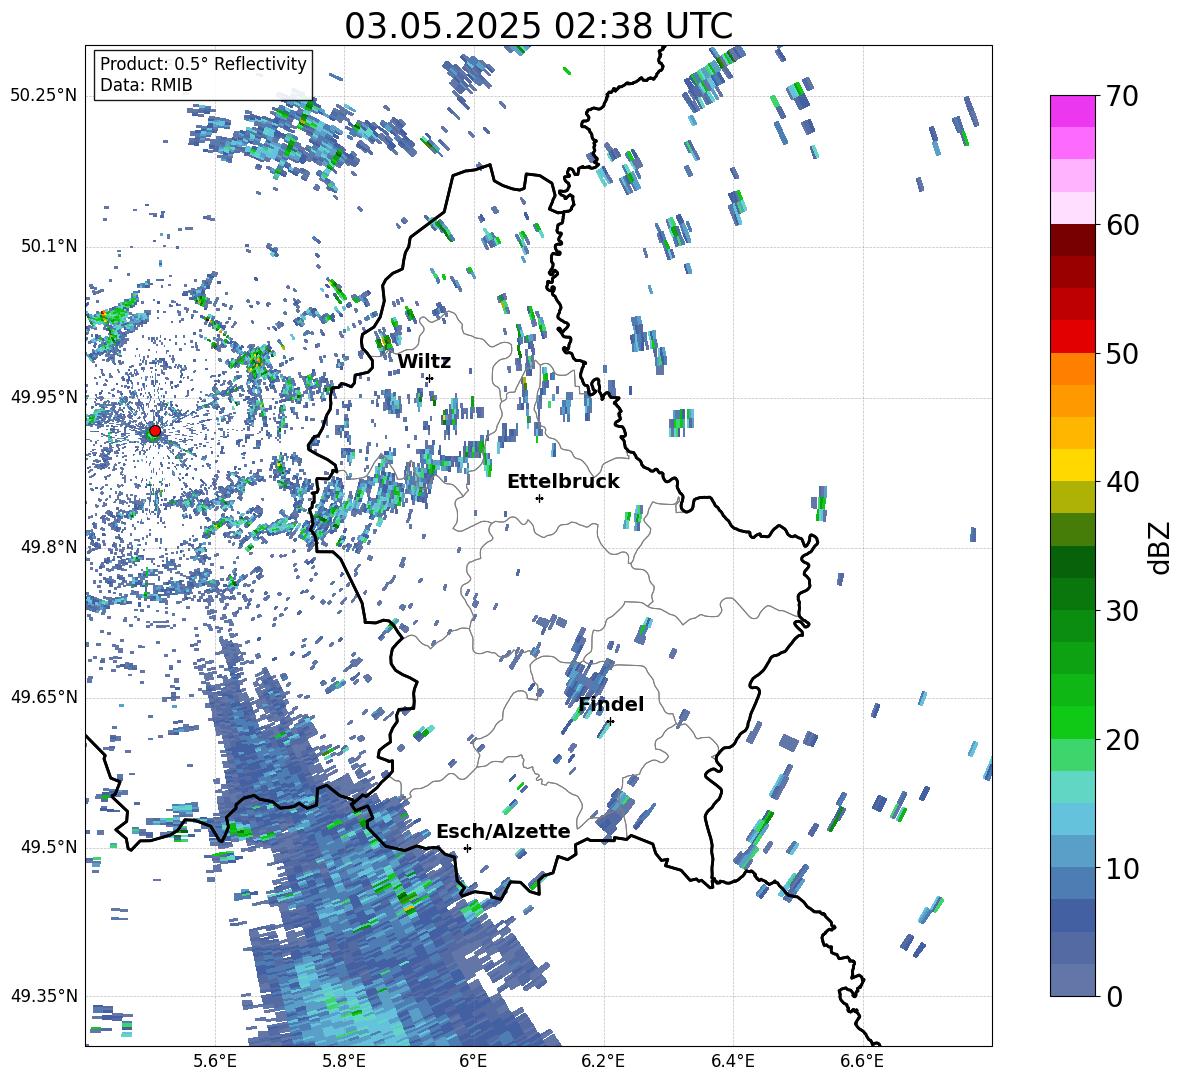Click the Ettelbruck city label
The image size is (1184, 1081).
(563, 482)
